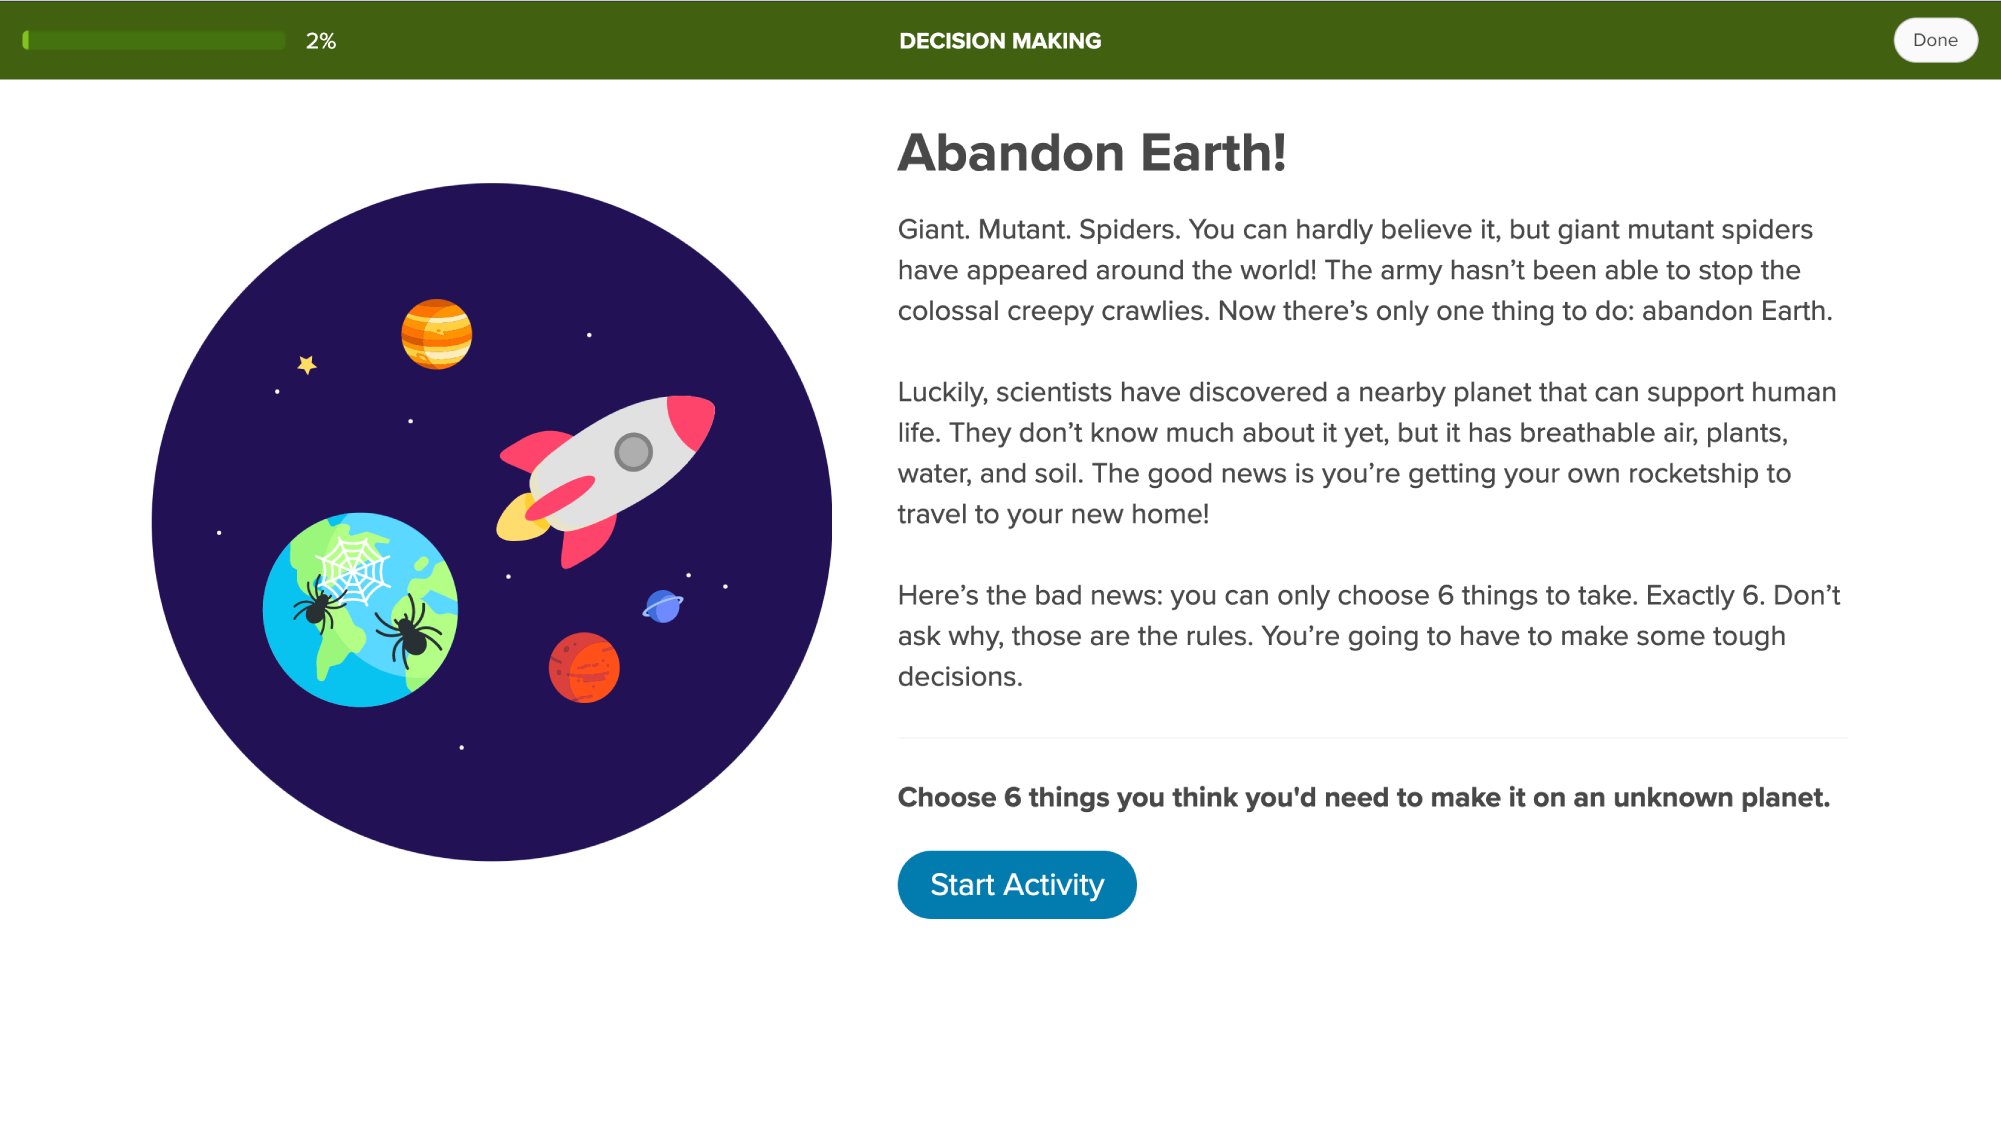Click the white spider web on Earth
The image size is (2001, 1126).
coord(352,568)
